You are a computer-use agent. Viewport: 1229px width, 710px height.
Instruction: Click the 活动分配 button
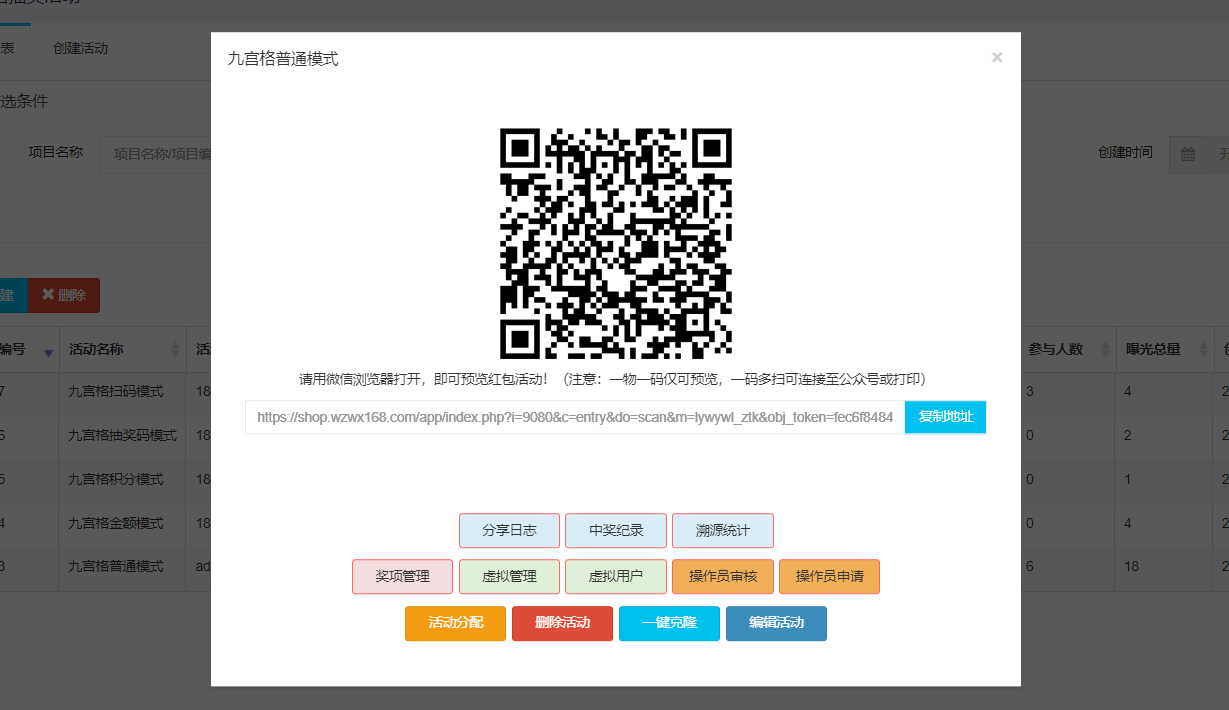455,623
